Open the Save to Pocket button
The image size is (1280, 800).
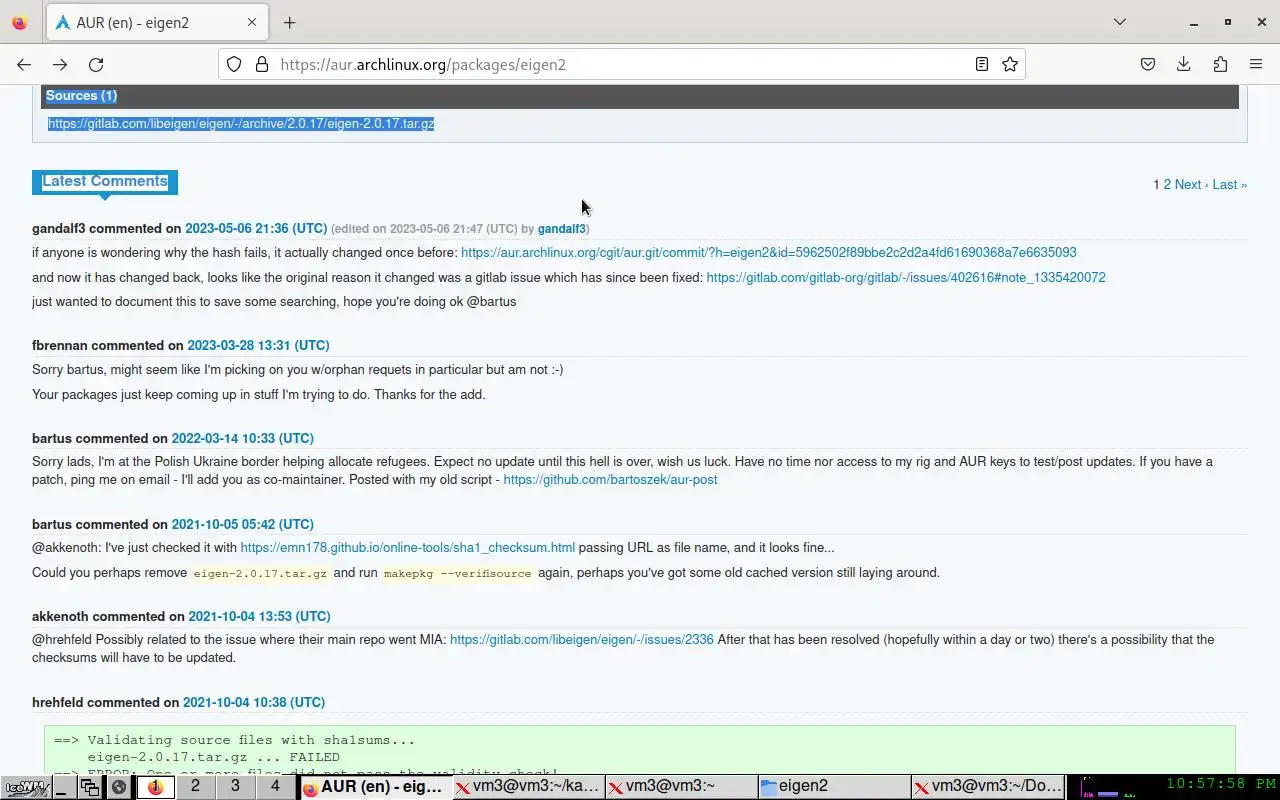1148,64
